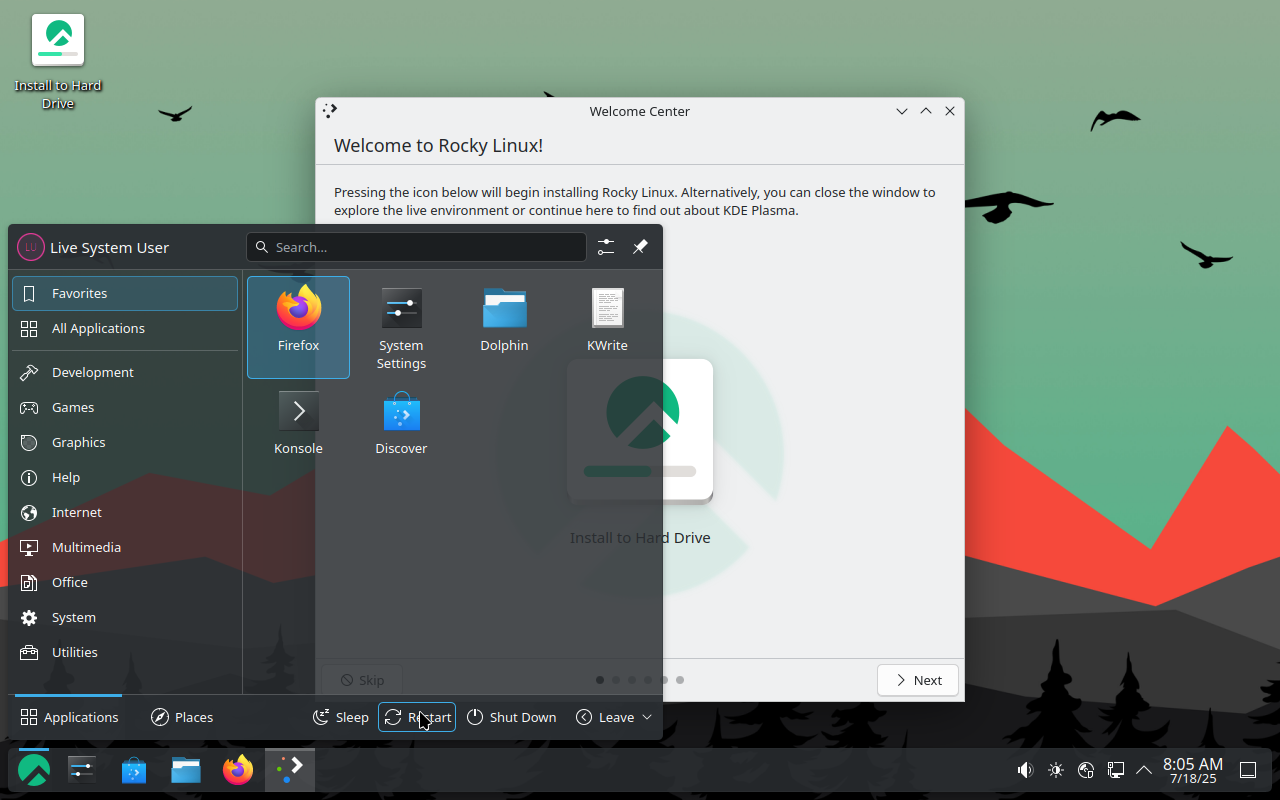The height and width of the screenshot is (800, 1280).
Task: Open the Development category
Action: [125, 372]
